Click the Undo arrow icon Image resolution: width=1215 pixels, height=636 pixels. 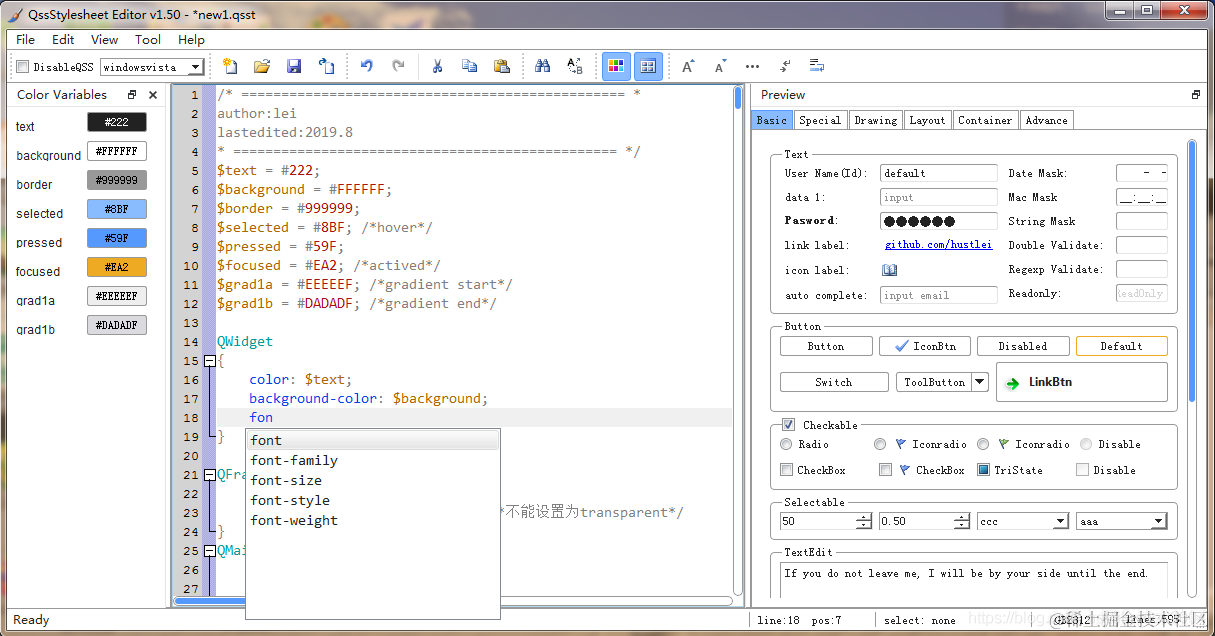click(367, 66)
